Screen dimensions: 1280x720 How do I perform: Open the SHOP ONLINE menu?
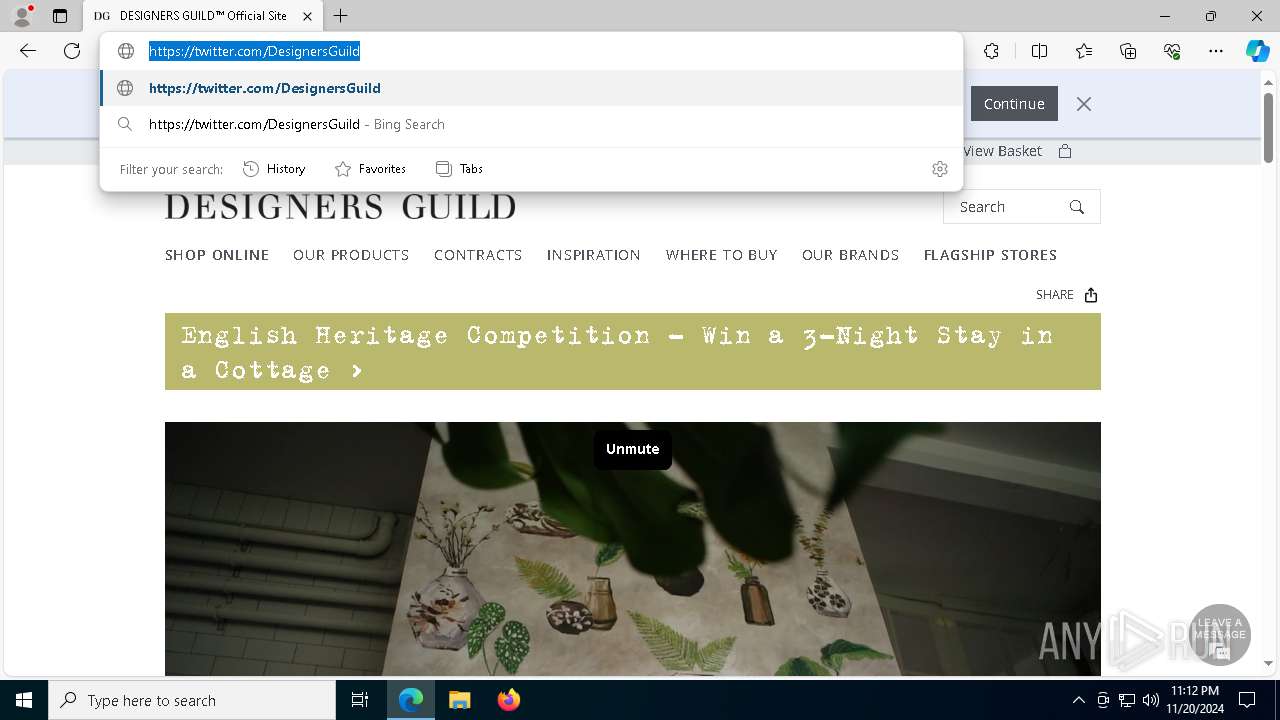[217, 255]
